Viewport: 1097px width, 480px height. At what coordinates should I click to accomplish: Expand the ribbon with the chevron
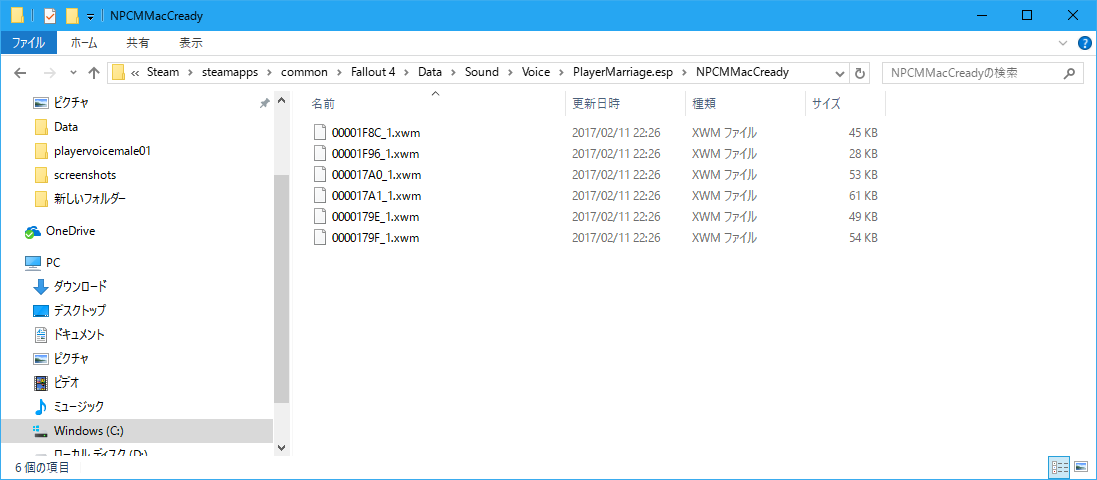(x=1065, y=43)
